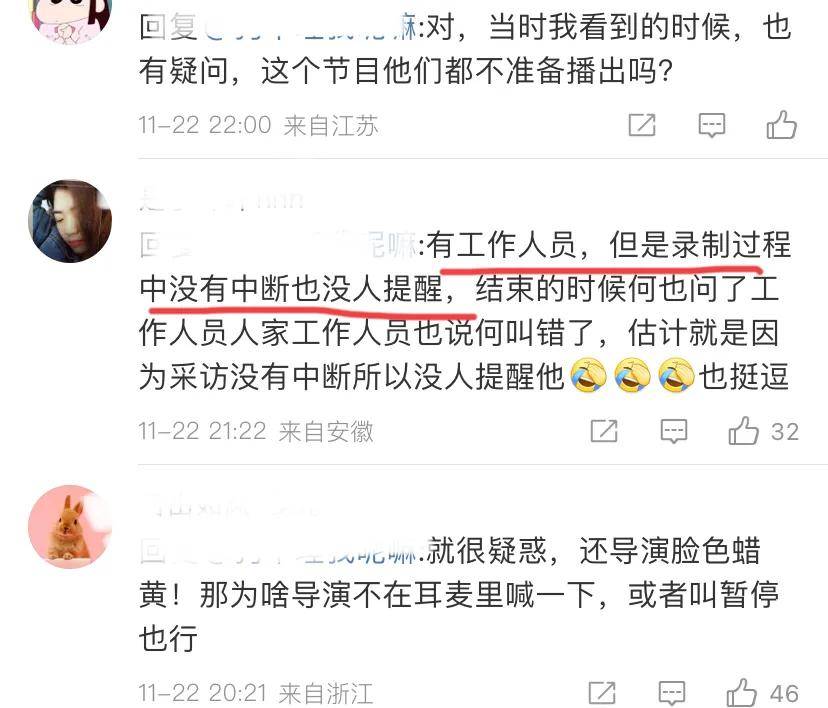Screen dimensions: 828x708
Task: Open the blurred username above the 安徽 comment
Action: point(221,201)
